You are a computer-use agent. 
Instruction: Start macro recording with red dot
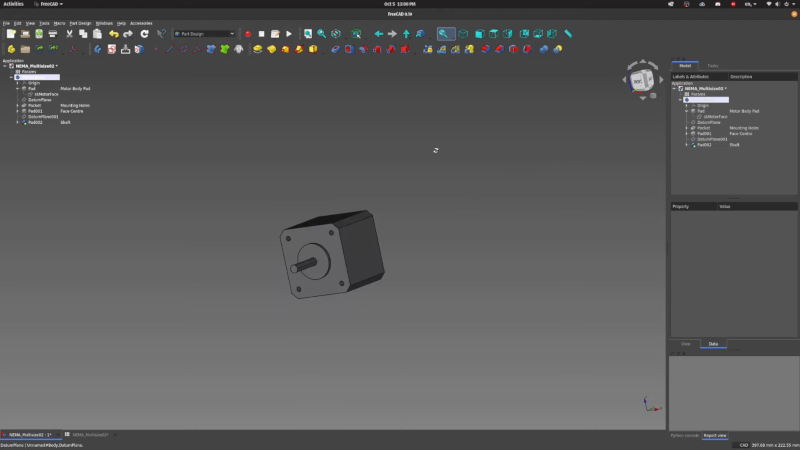point(248,33)
